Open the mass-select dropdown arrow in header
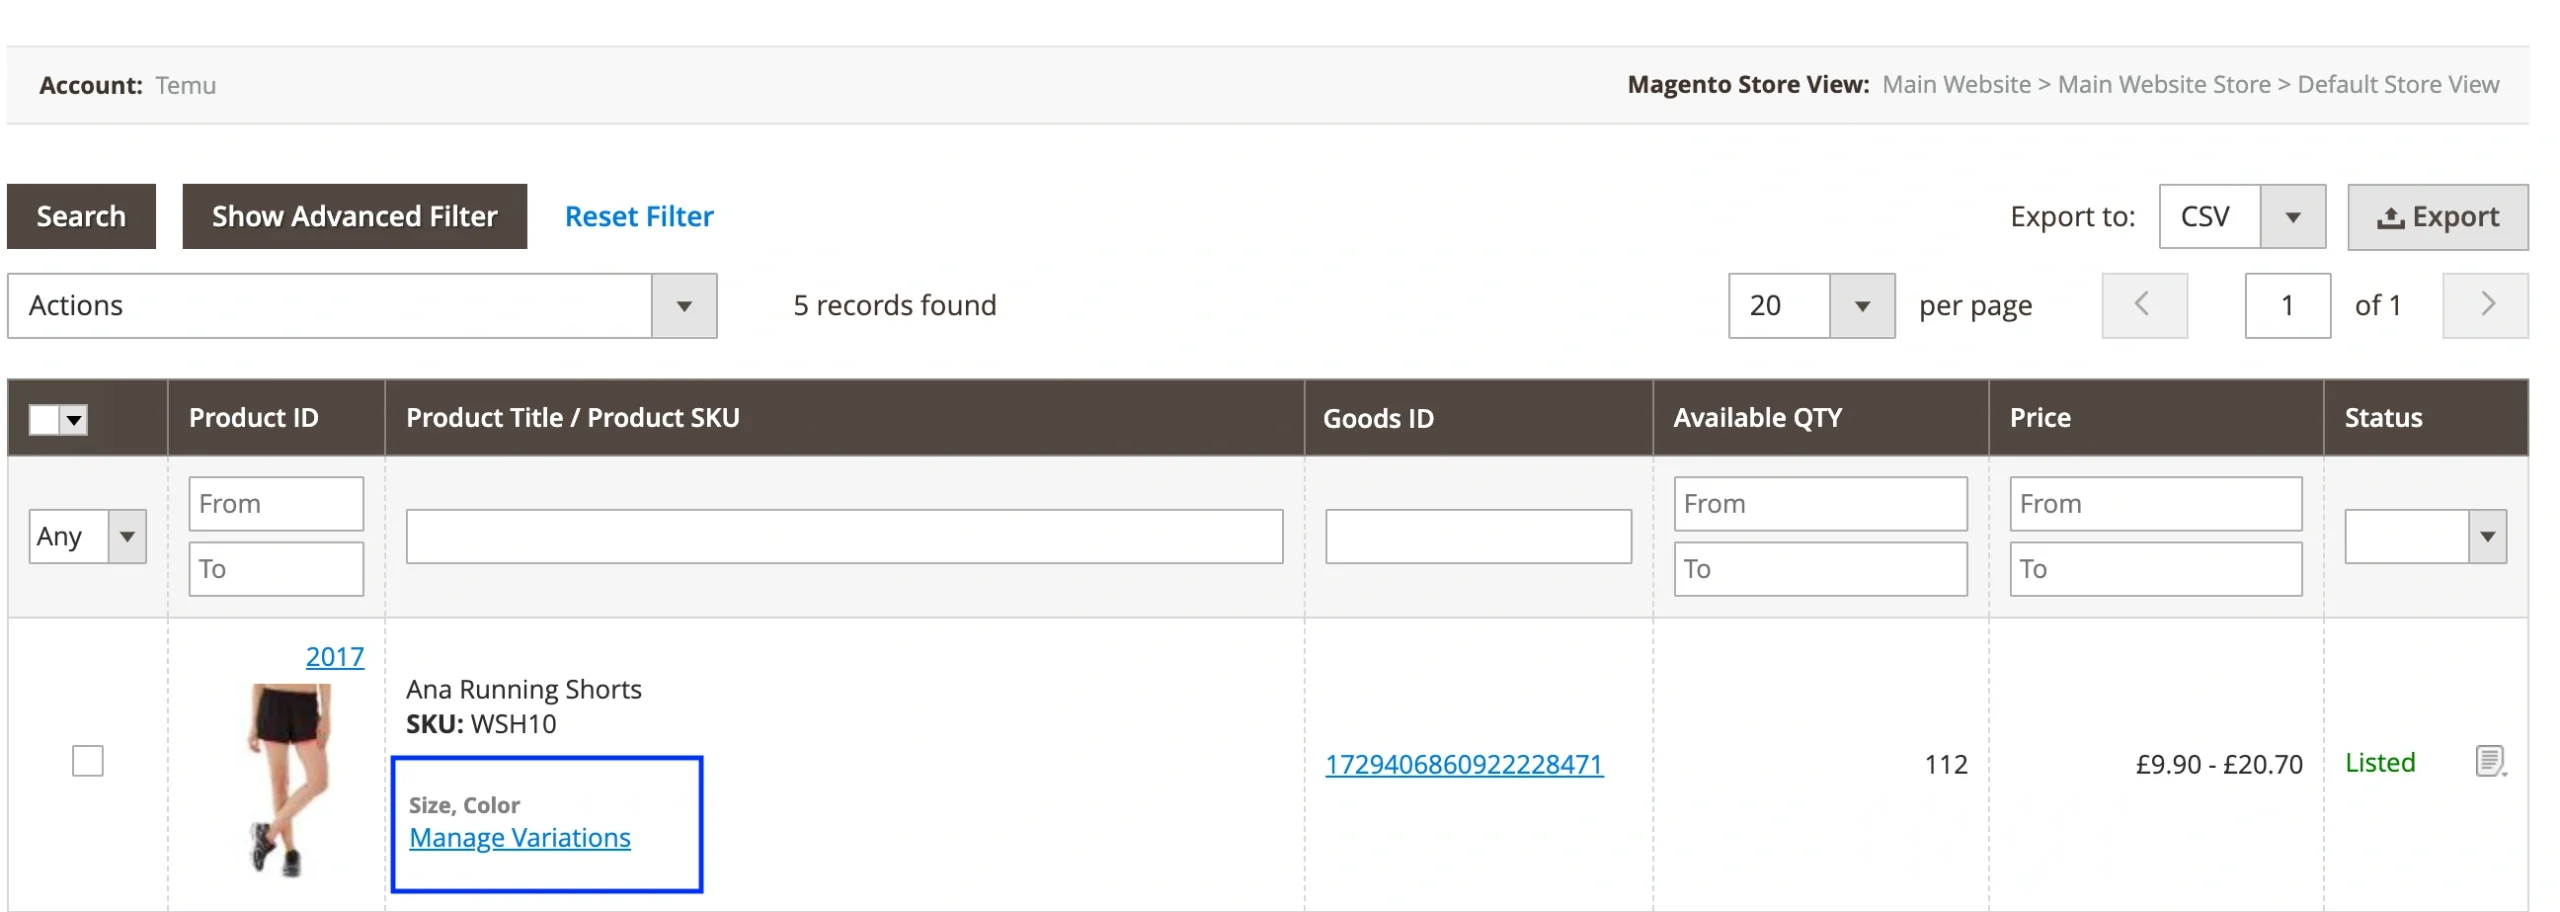The height and width of the screenshot is (912, 2560). click(74, 419)
